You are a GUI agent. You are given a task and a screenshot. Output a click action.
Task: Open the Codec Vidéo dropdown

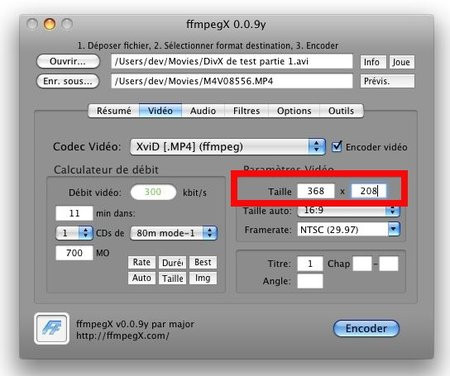coord(228,147)
